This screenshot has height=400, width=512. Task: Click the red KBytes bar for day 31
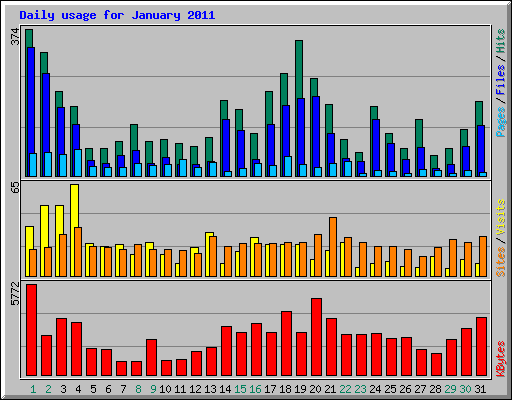click(482, 347)
